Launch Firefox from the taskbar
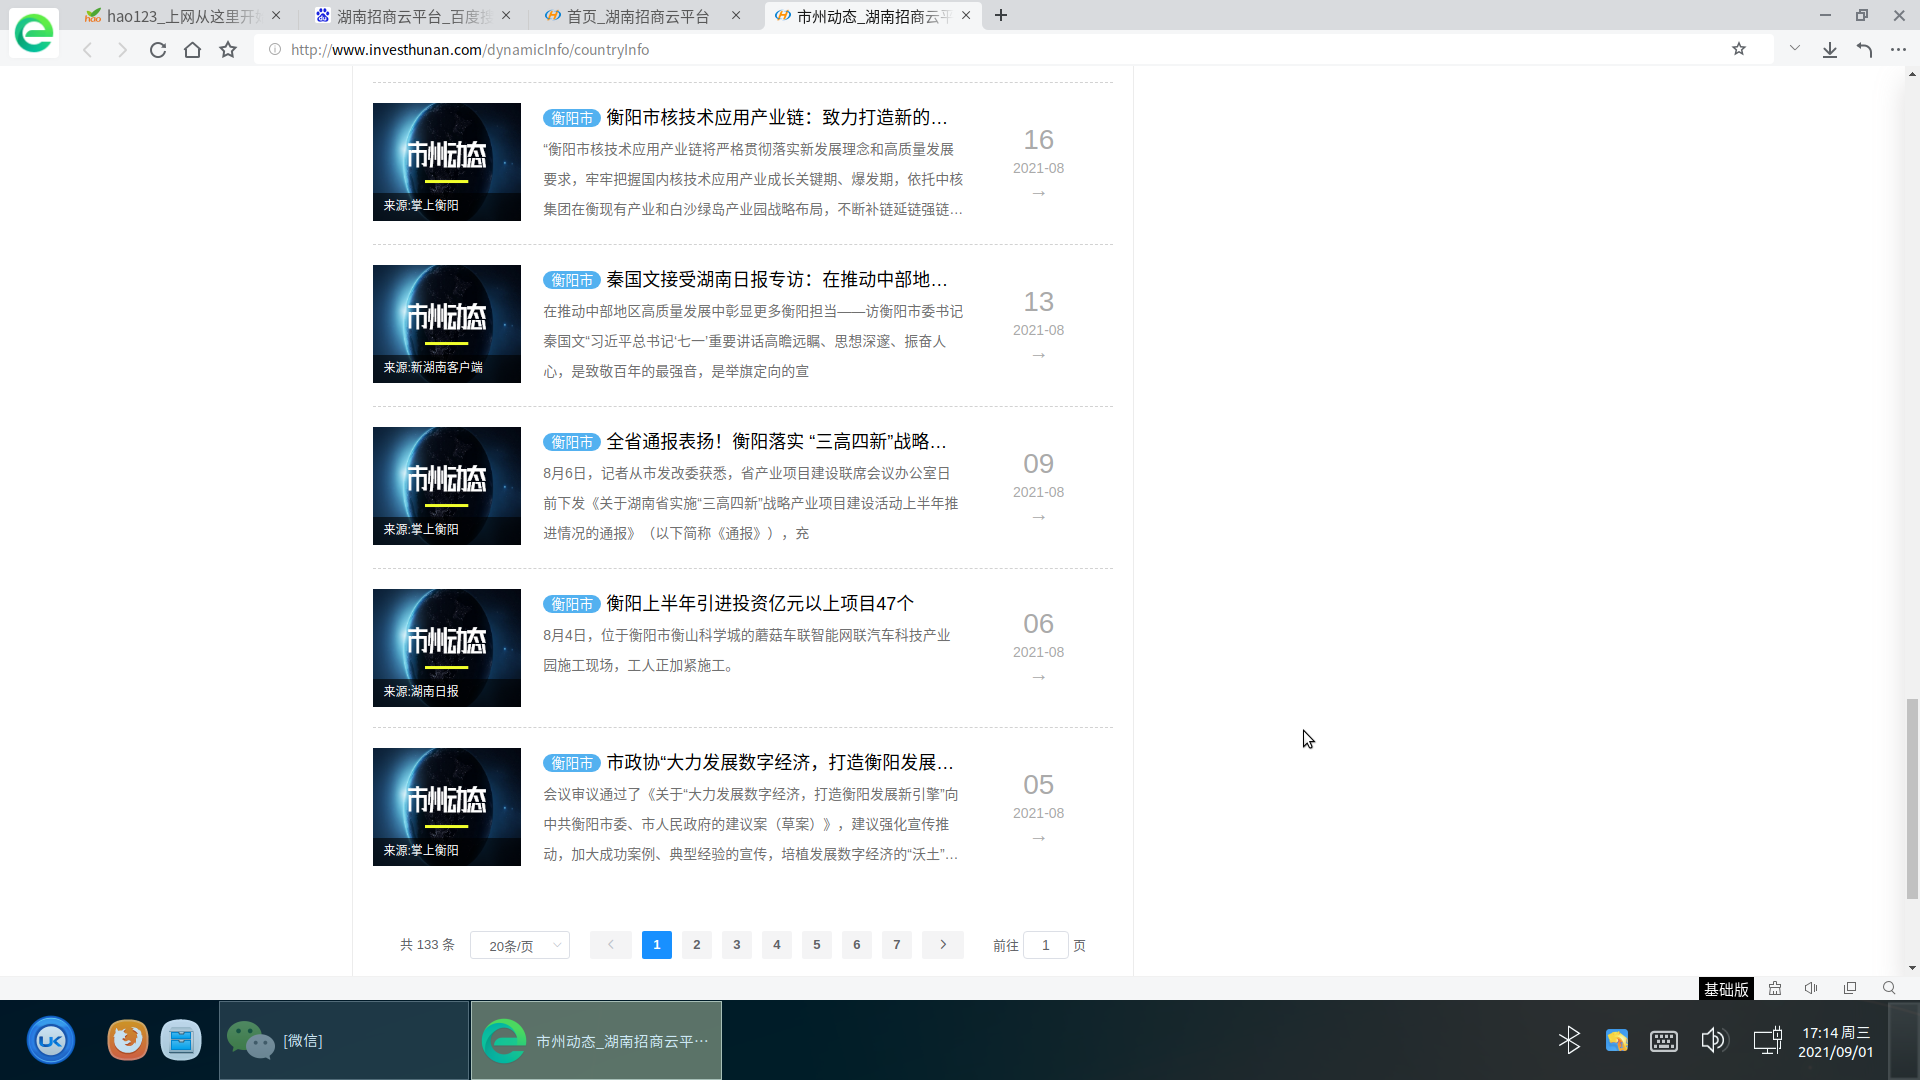This screenshot has height=1080, width=1920. click(x=128, y=1041)
